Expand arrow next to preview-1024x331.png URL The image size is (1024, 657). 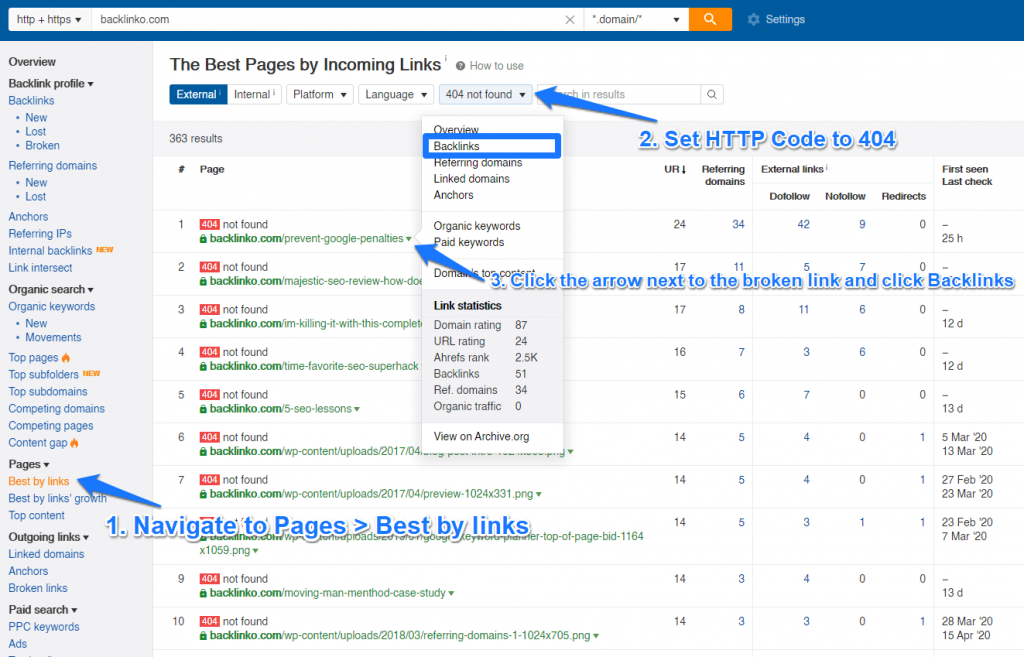coord(539,494)
